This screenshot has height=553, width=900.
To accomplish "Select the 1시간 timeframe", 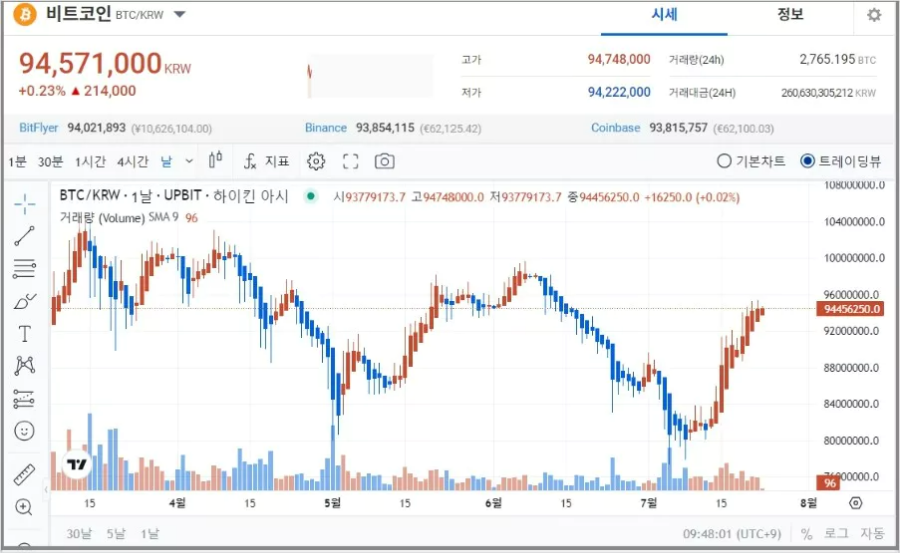I will pos(90,162).
